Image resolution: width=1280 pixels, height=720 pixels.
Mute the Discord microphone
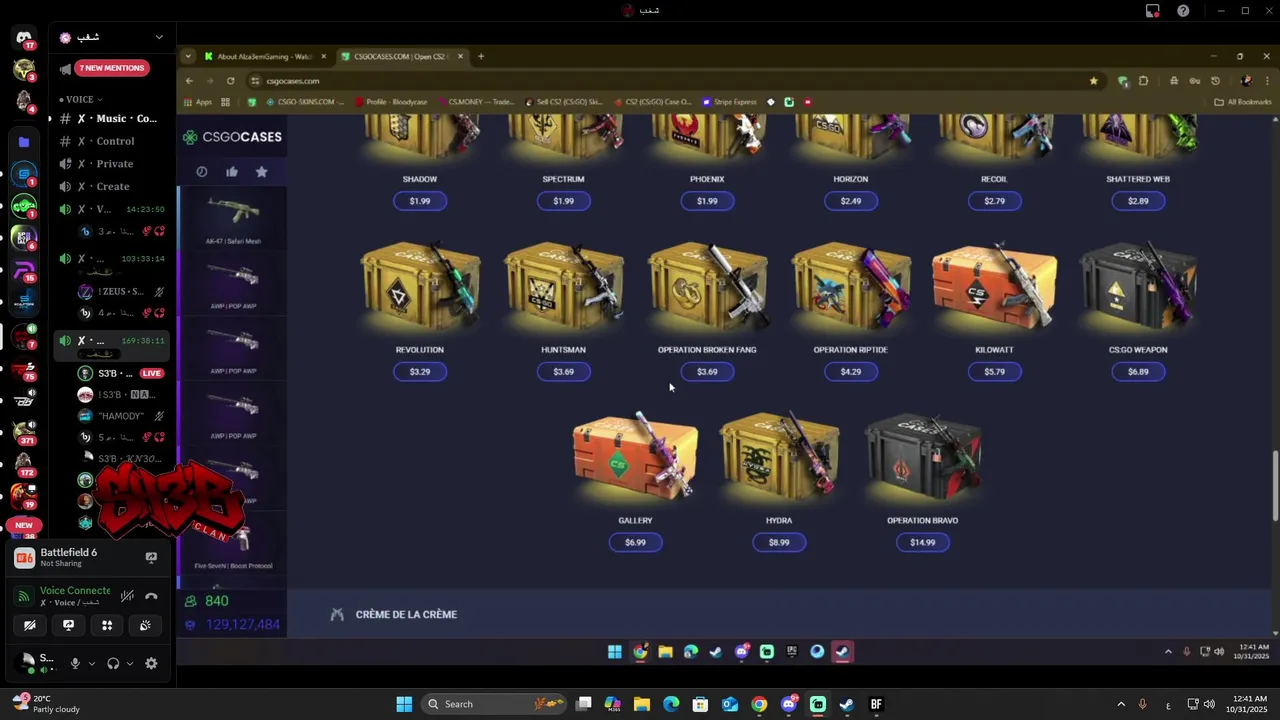tap(75, 663)
